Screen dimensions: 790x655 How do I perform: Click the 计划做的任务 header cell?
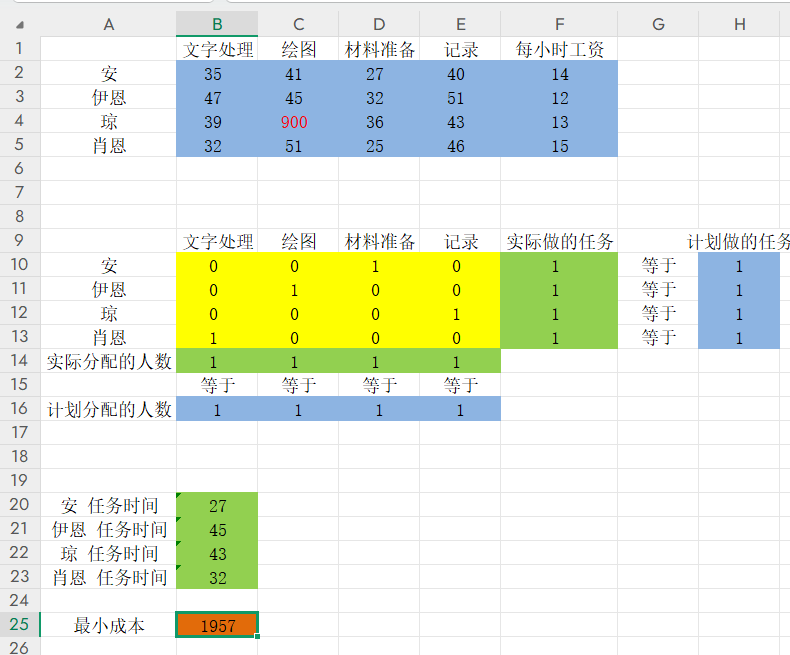tap(739, 241)
